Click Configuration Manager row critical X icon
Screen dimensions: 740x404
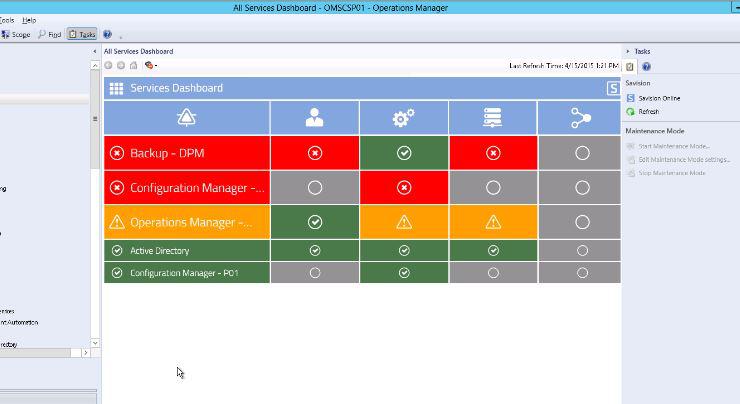pyautogui.click(x=117, y=188)
